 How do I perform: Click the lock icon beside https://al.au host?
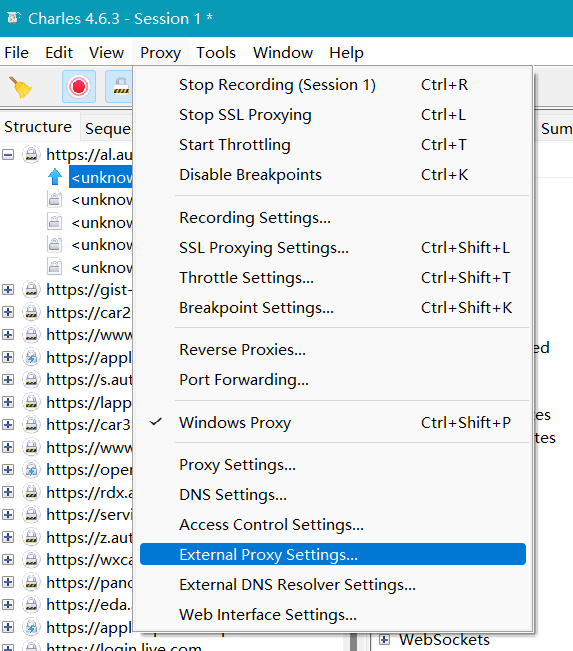31,154
